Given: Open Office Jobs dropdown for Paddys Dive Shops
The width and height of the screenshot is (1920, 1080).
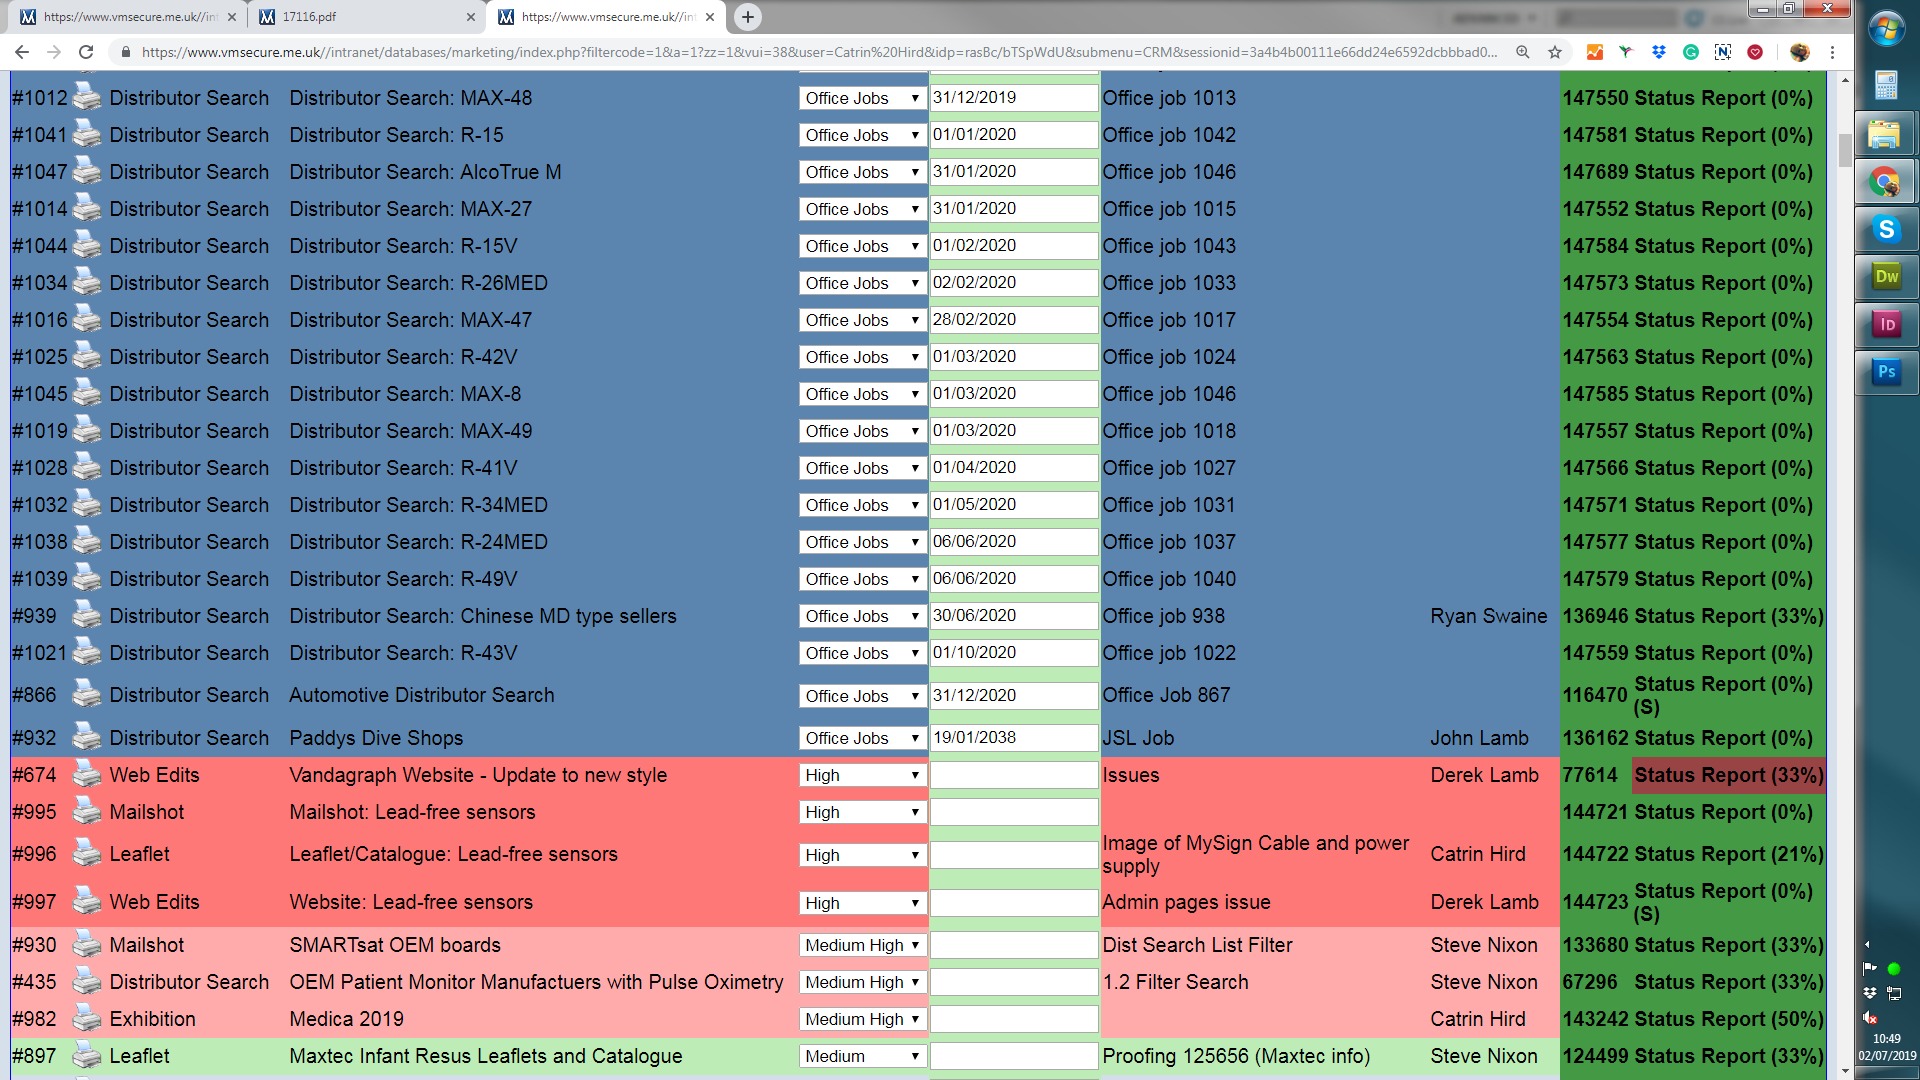Looking at the screenshot, I should 862,738.
